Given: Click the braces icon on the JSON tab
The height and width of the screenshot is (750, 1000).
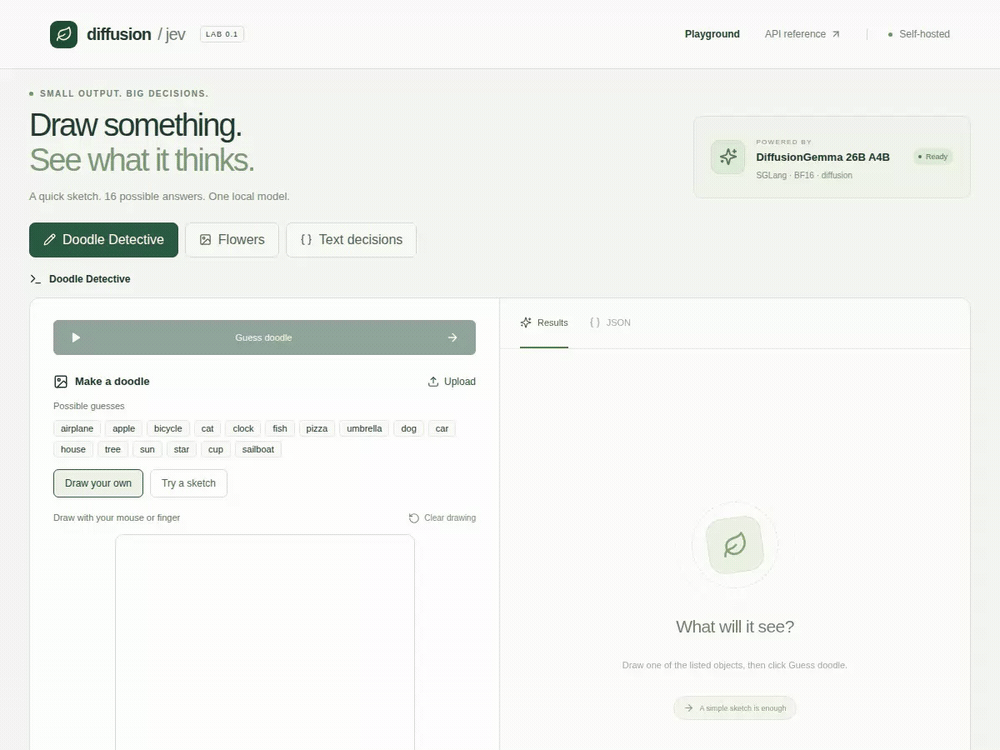Looking at the screenshot, I should 595,323.
